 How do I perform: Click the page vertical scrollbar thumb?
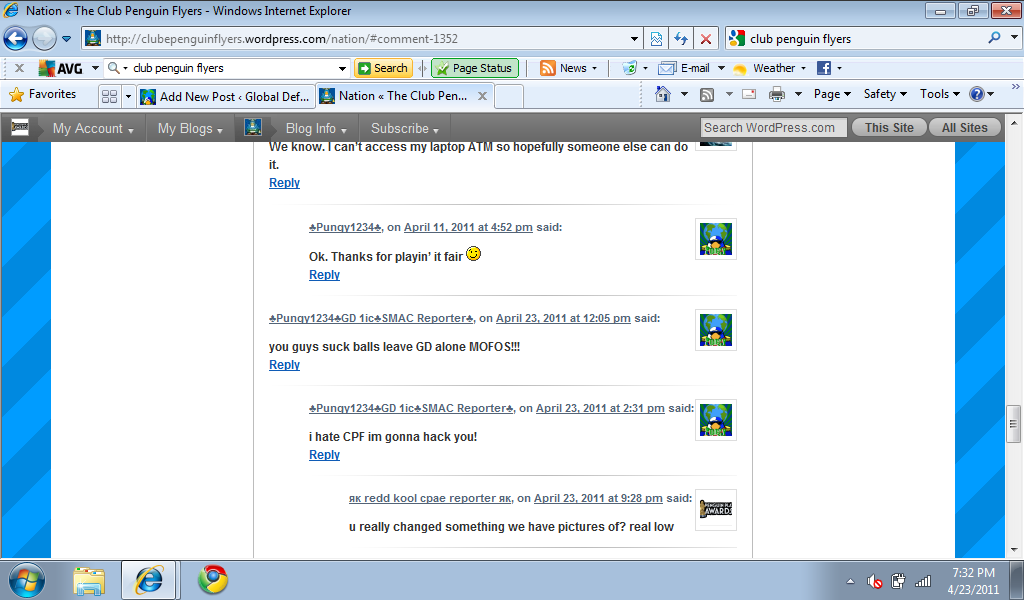(x=1014, y=423)
